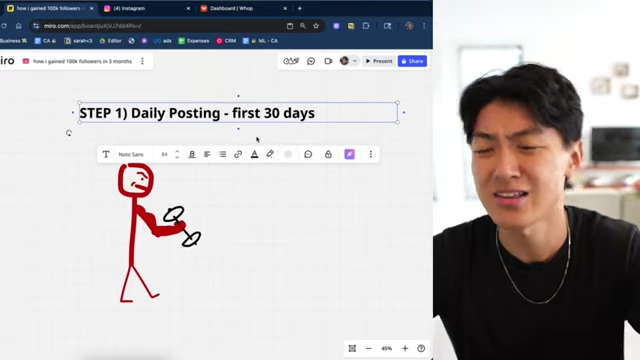Toggle the frames panel icon near zoom
Screen dimensions: 640x360
[x=352, y=349]
